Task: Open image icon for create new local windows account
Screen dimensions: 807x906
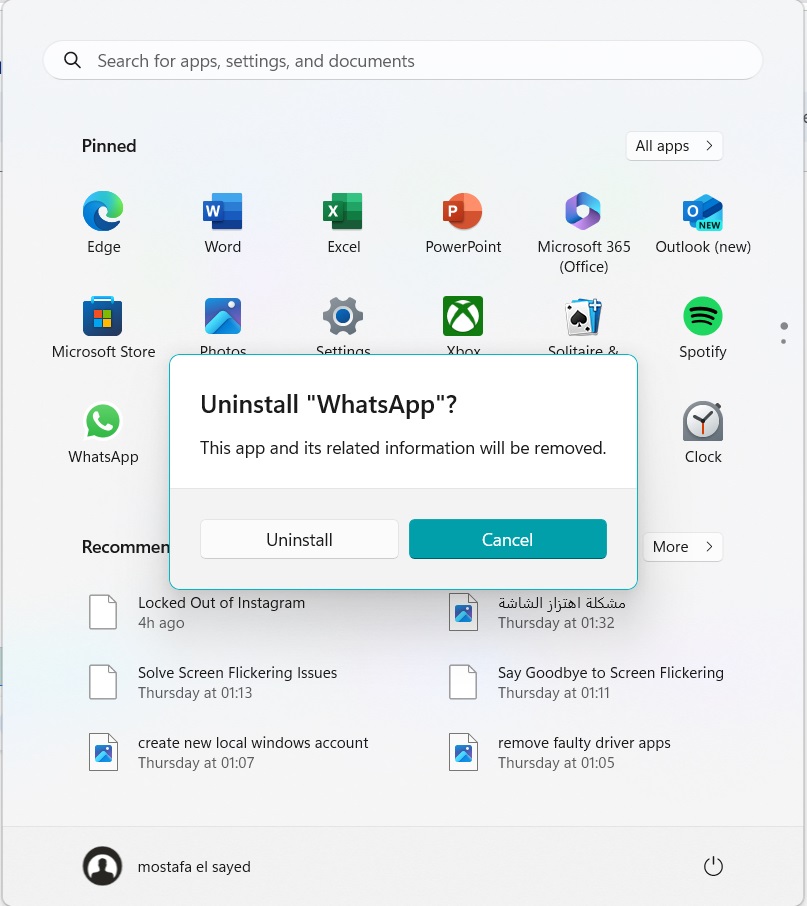Action: pyautogui.click(x=103, y=752)
